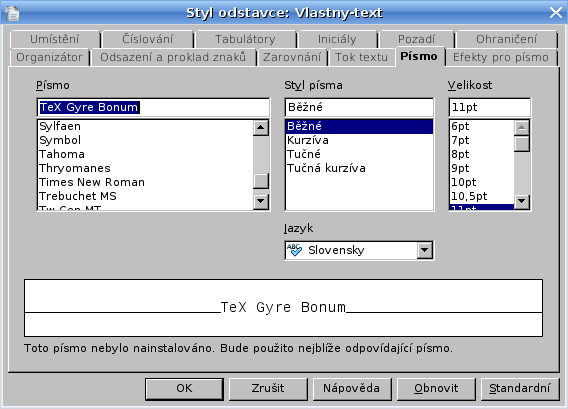Screen dimensions: 568x409
Task: Select Thryomanes font
Action: [x=146, y=168]
